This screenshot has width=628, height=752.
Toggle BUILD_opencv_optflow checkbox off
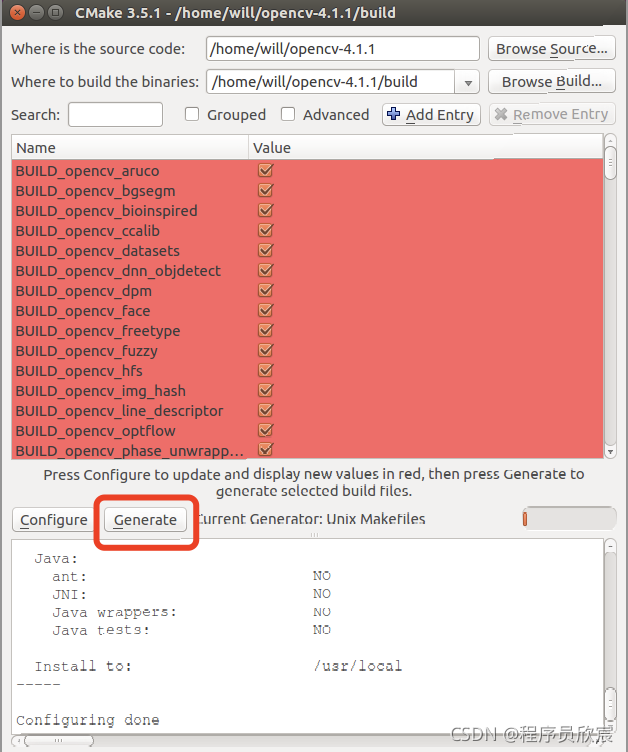point(265,431)
